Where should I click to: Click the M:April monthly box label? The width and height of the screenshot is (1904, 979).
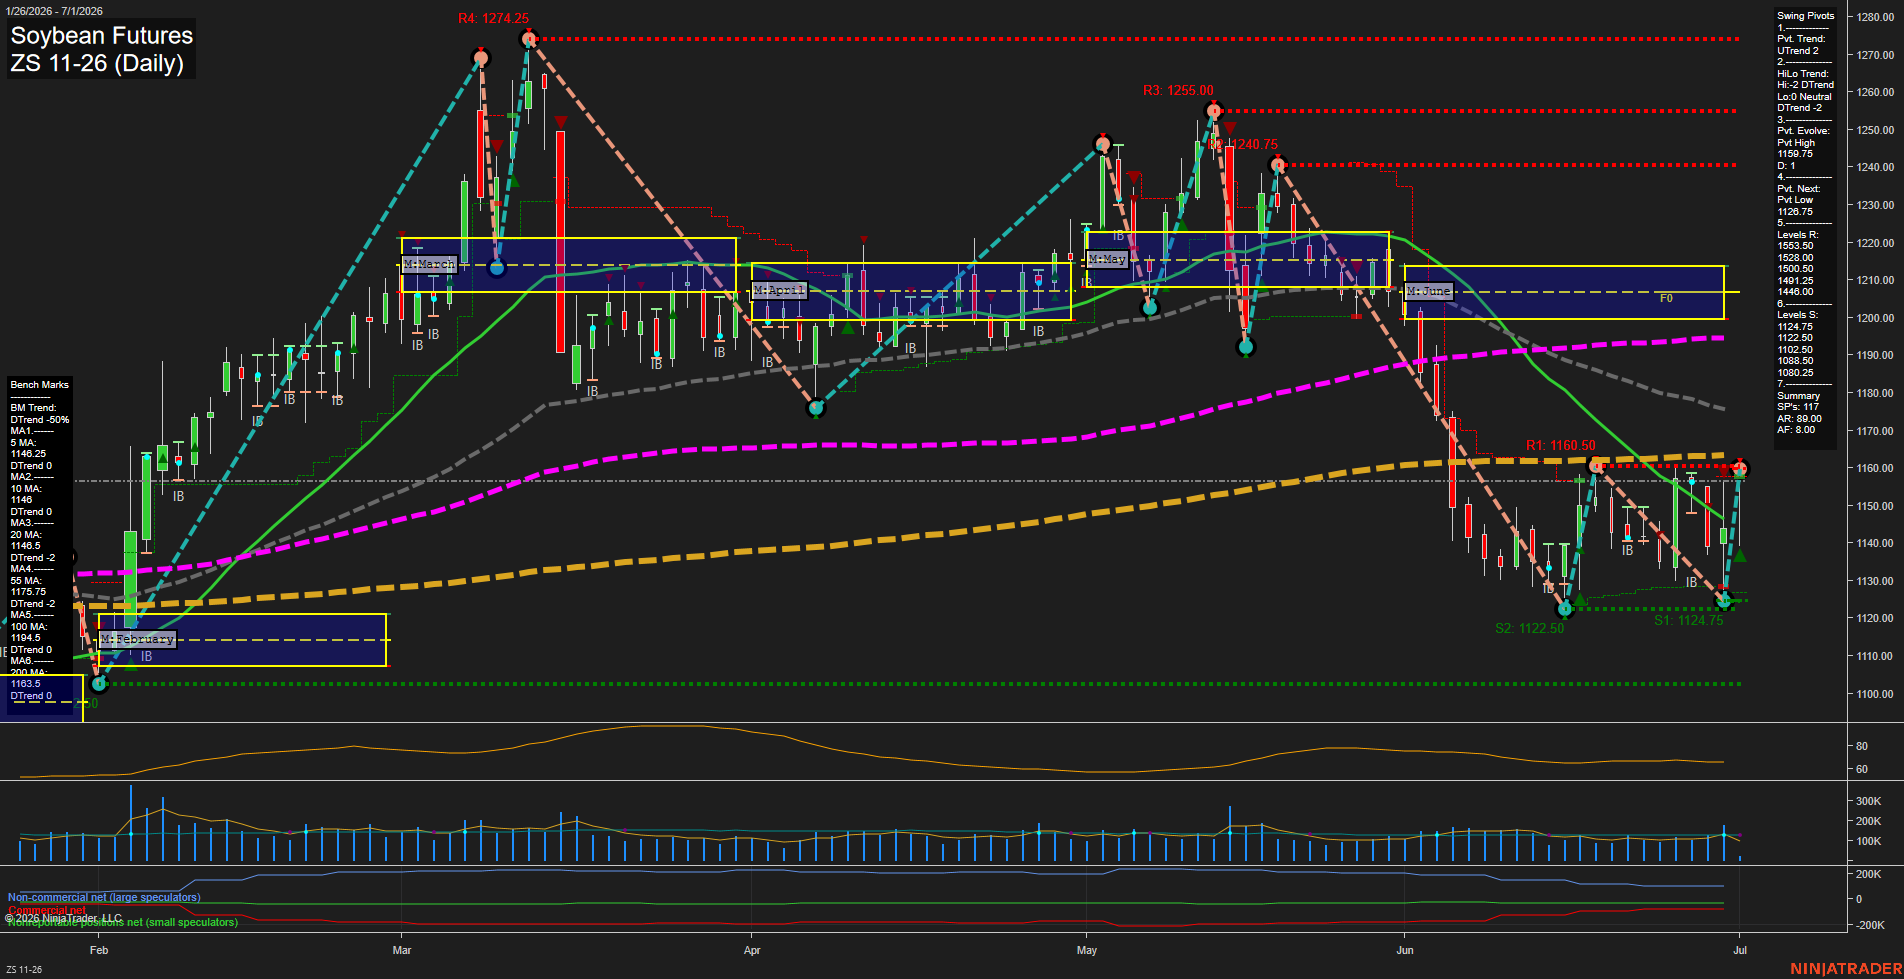pos(779,290)
